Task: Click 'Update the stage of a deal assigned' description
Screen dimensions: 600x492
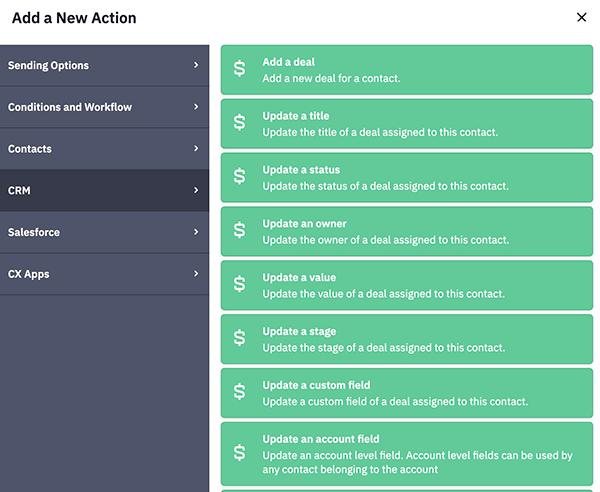Action: (384, 348)
